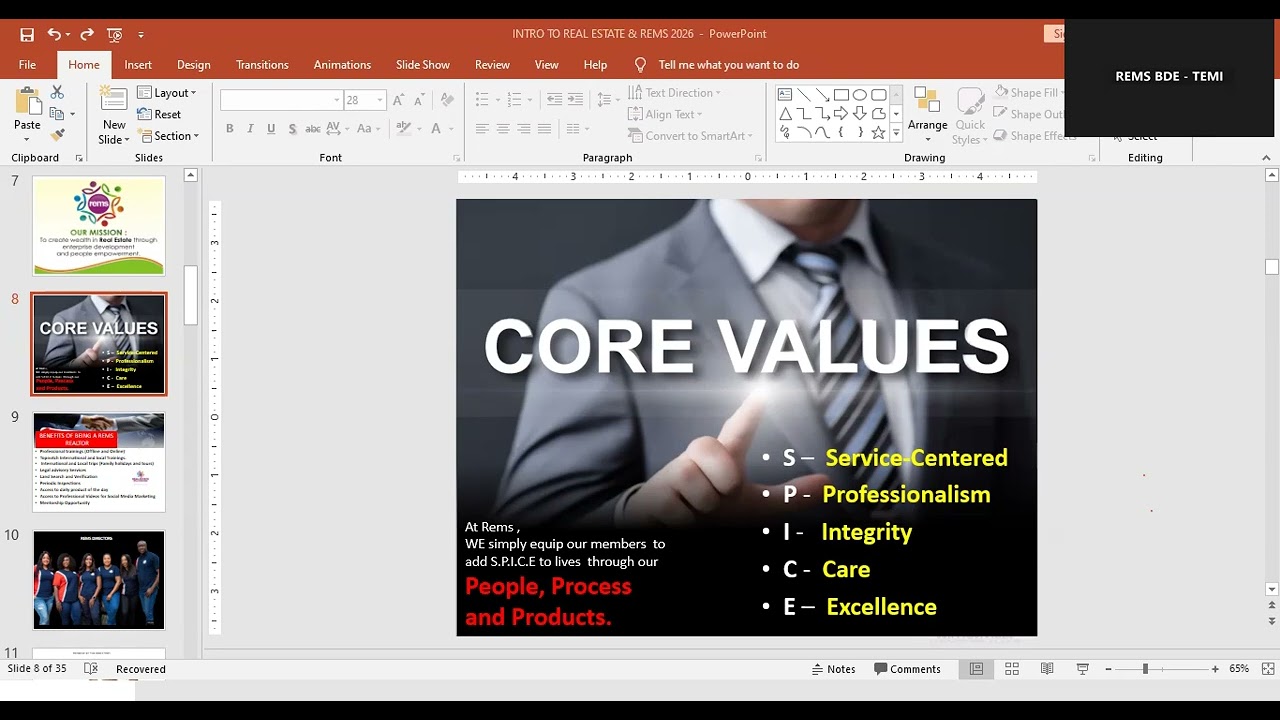Expand the Text Direction menu
The width and height of the screenshot is (1280, 720).
tap(675, 93)
